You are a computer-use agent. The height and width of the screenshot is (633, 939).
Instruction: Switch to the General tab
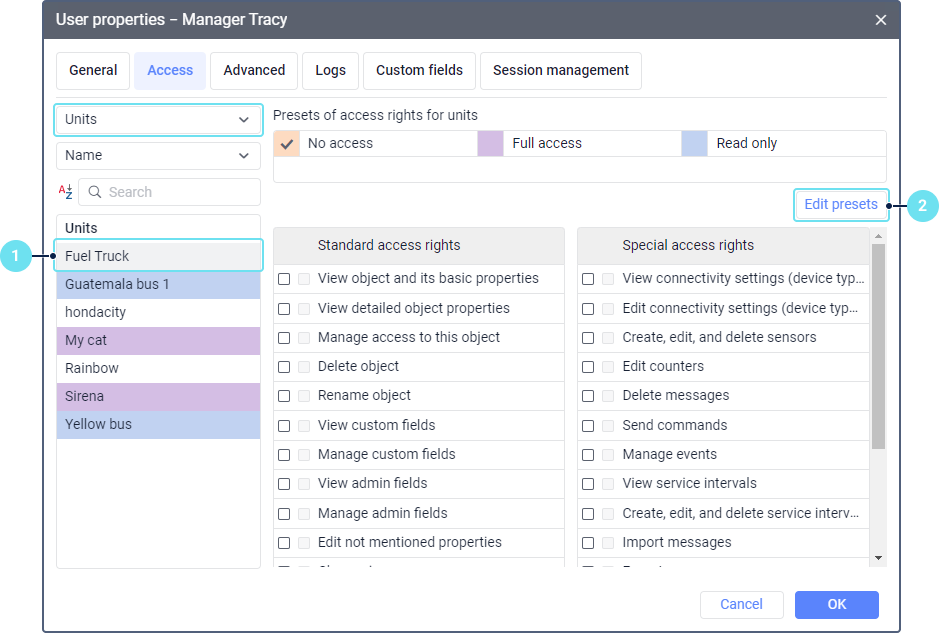pyautogui.click(x=93, y=70)
